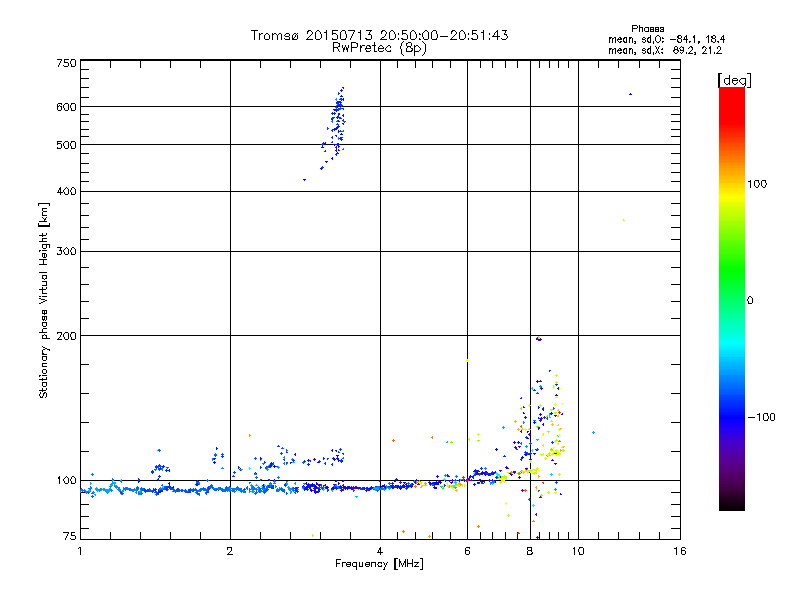Click the isolated blue point near 13 MHz top
Screen dimensions: 800x600
tap(631, 94)
